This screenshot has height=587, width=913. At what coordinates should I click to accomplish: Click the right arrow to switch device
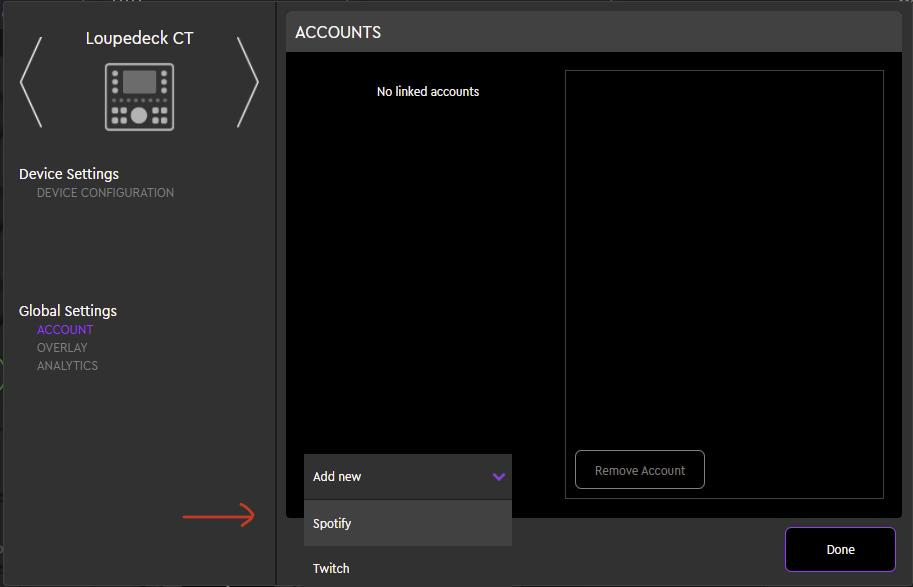(247, 83)
